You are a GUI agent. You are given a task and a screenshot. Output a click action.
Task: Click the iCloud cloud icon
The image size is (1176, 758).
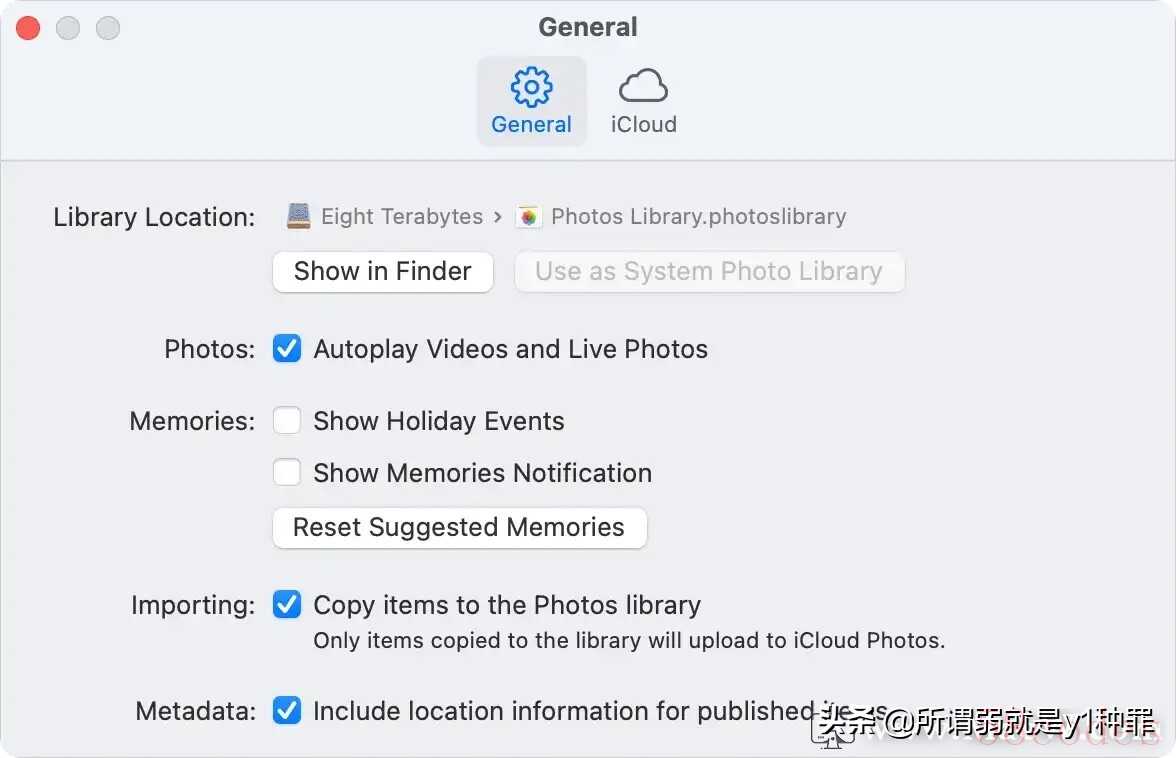[x=643, y=87]
